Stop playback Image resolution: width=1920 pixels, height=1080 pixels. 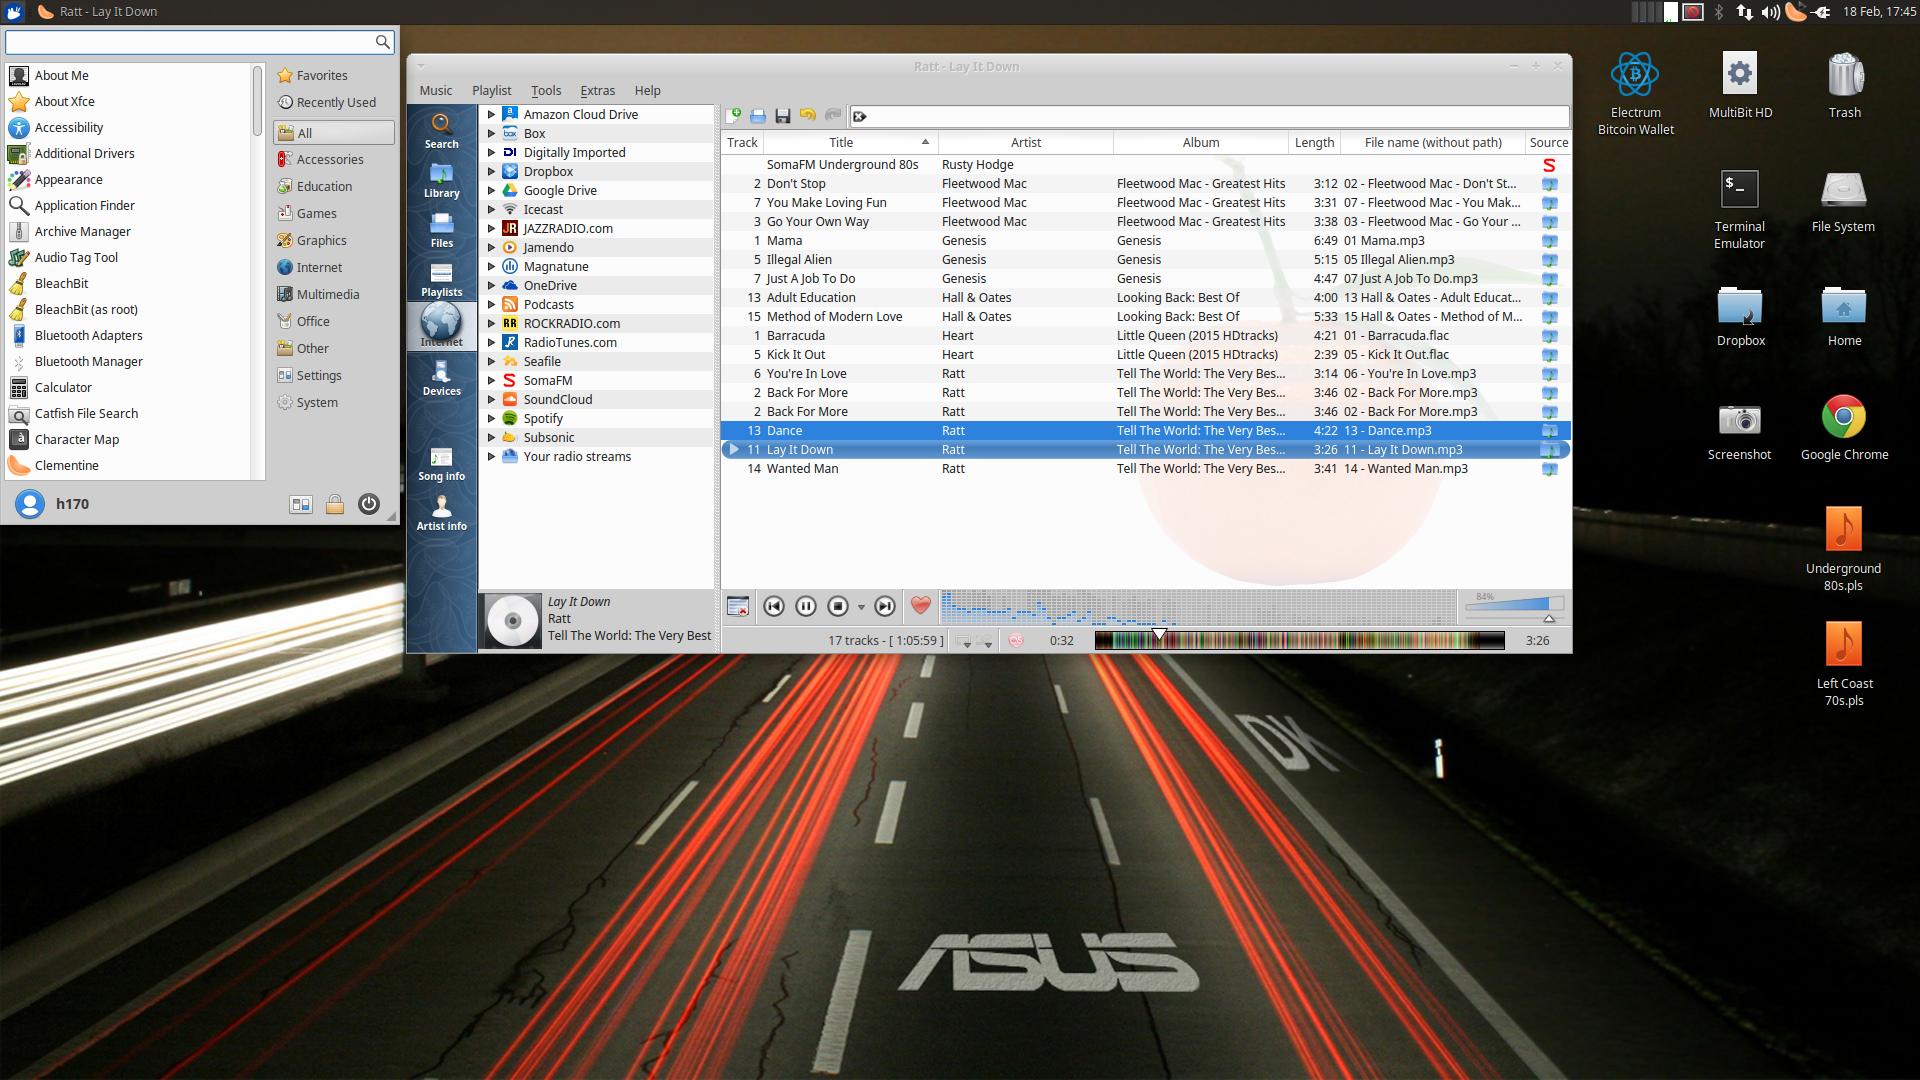[838, 606]
